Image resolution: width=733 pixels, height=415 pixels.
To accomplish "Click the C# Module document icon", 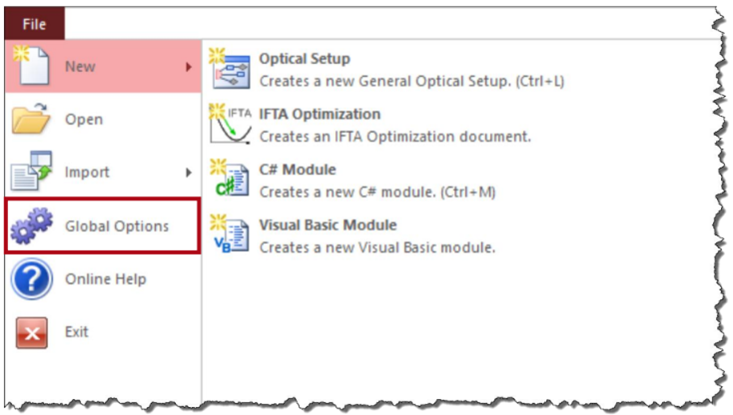I will click(x=230, y=179).
